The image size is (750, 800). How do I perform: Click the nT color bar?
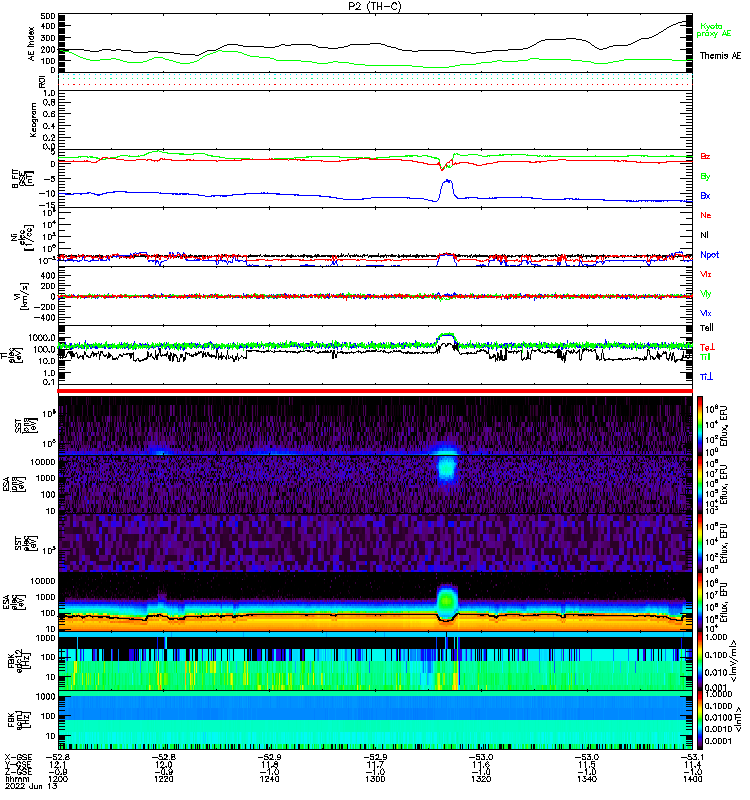pyautogui.click(x=700, y=720)
